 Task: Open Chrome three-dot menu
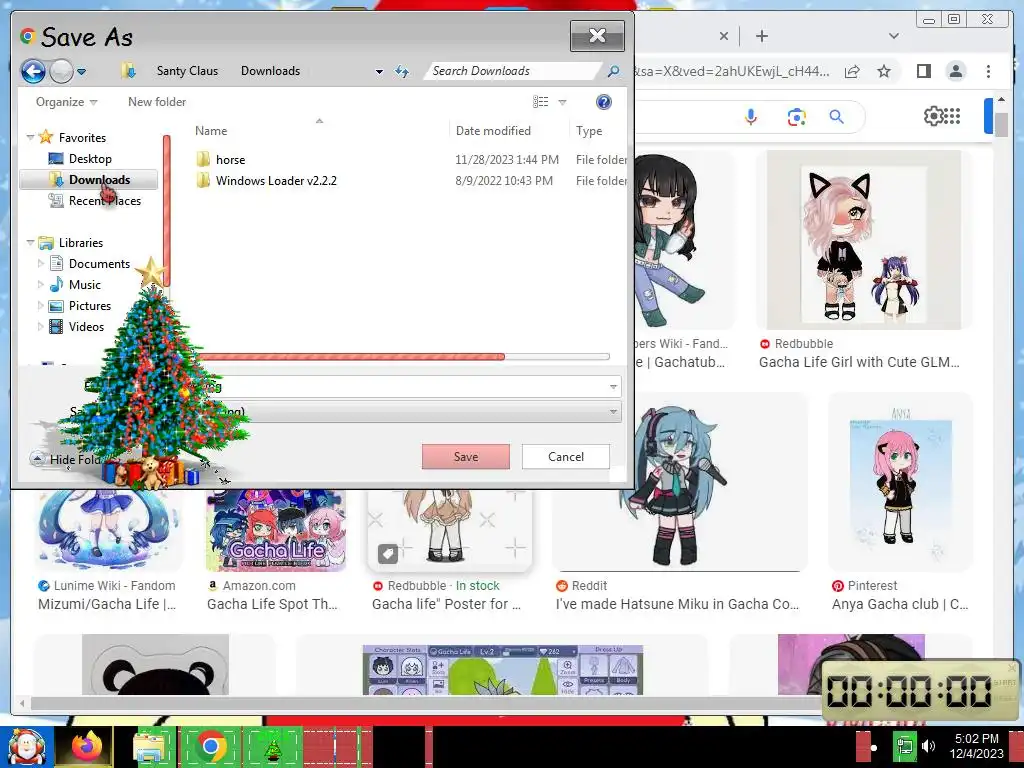[988, 71]
